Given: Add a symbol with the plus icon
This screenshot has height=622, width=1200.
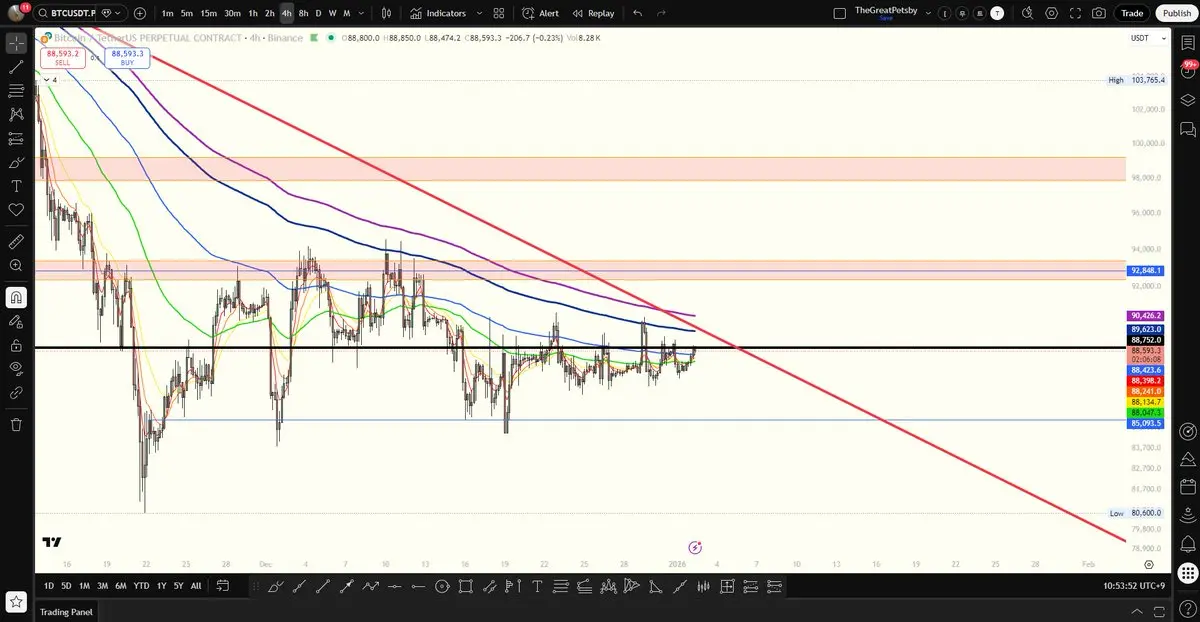Looking at the screenshot, I should tap(140, 13).
